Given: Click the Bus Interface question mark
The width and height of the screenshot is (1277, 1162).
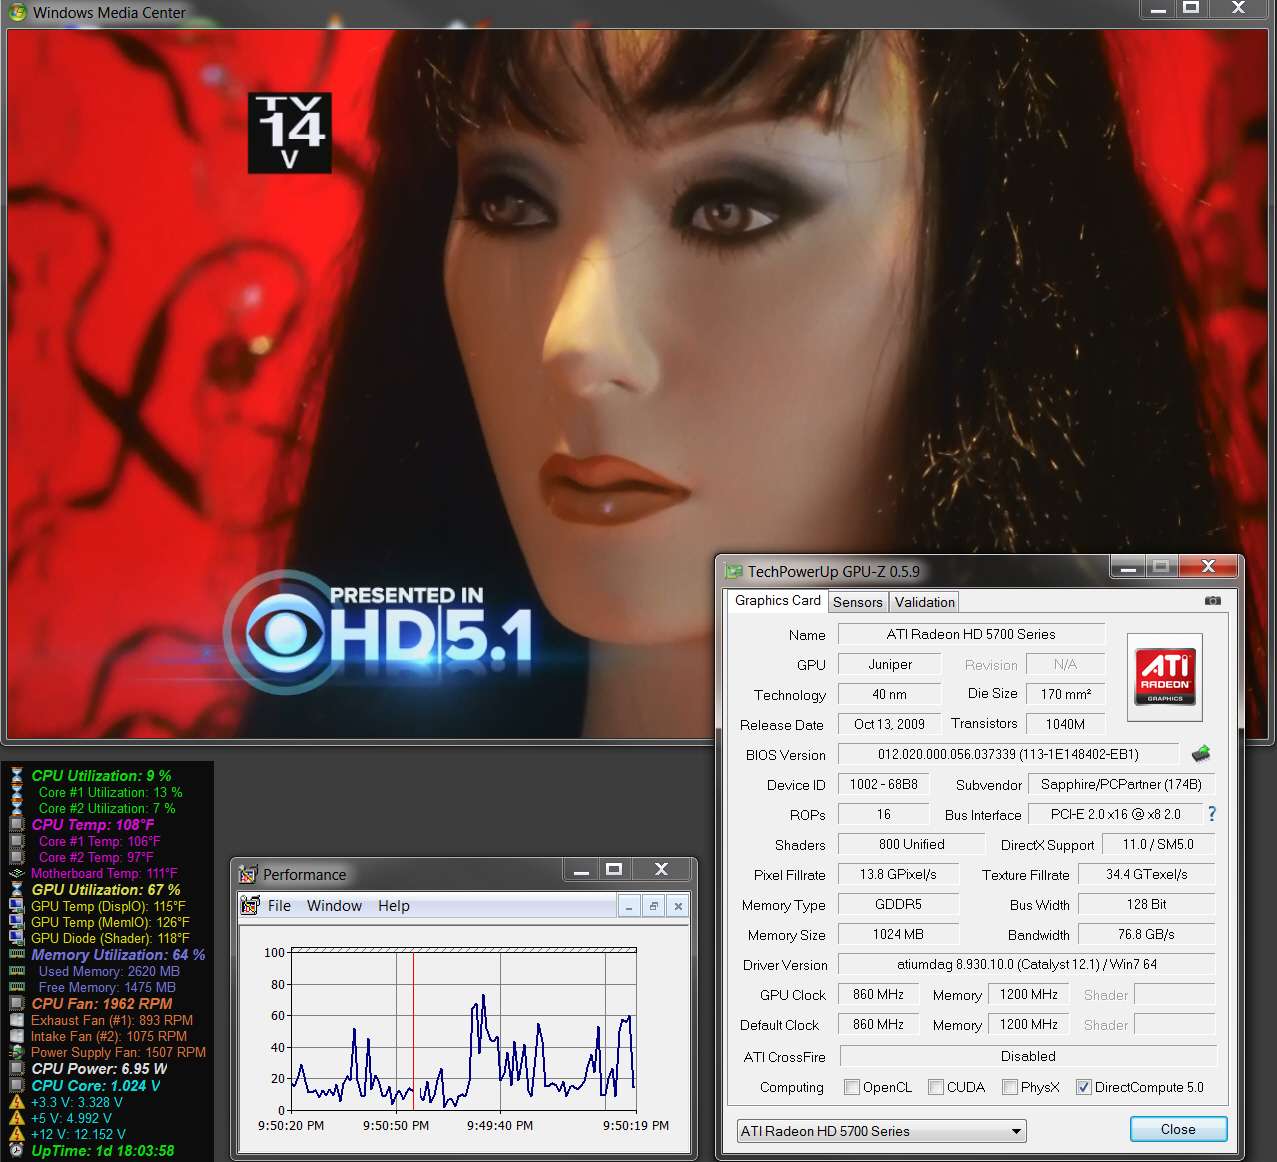Looking at the screenshot, I should pos(1212,814).
